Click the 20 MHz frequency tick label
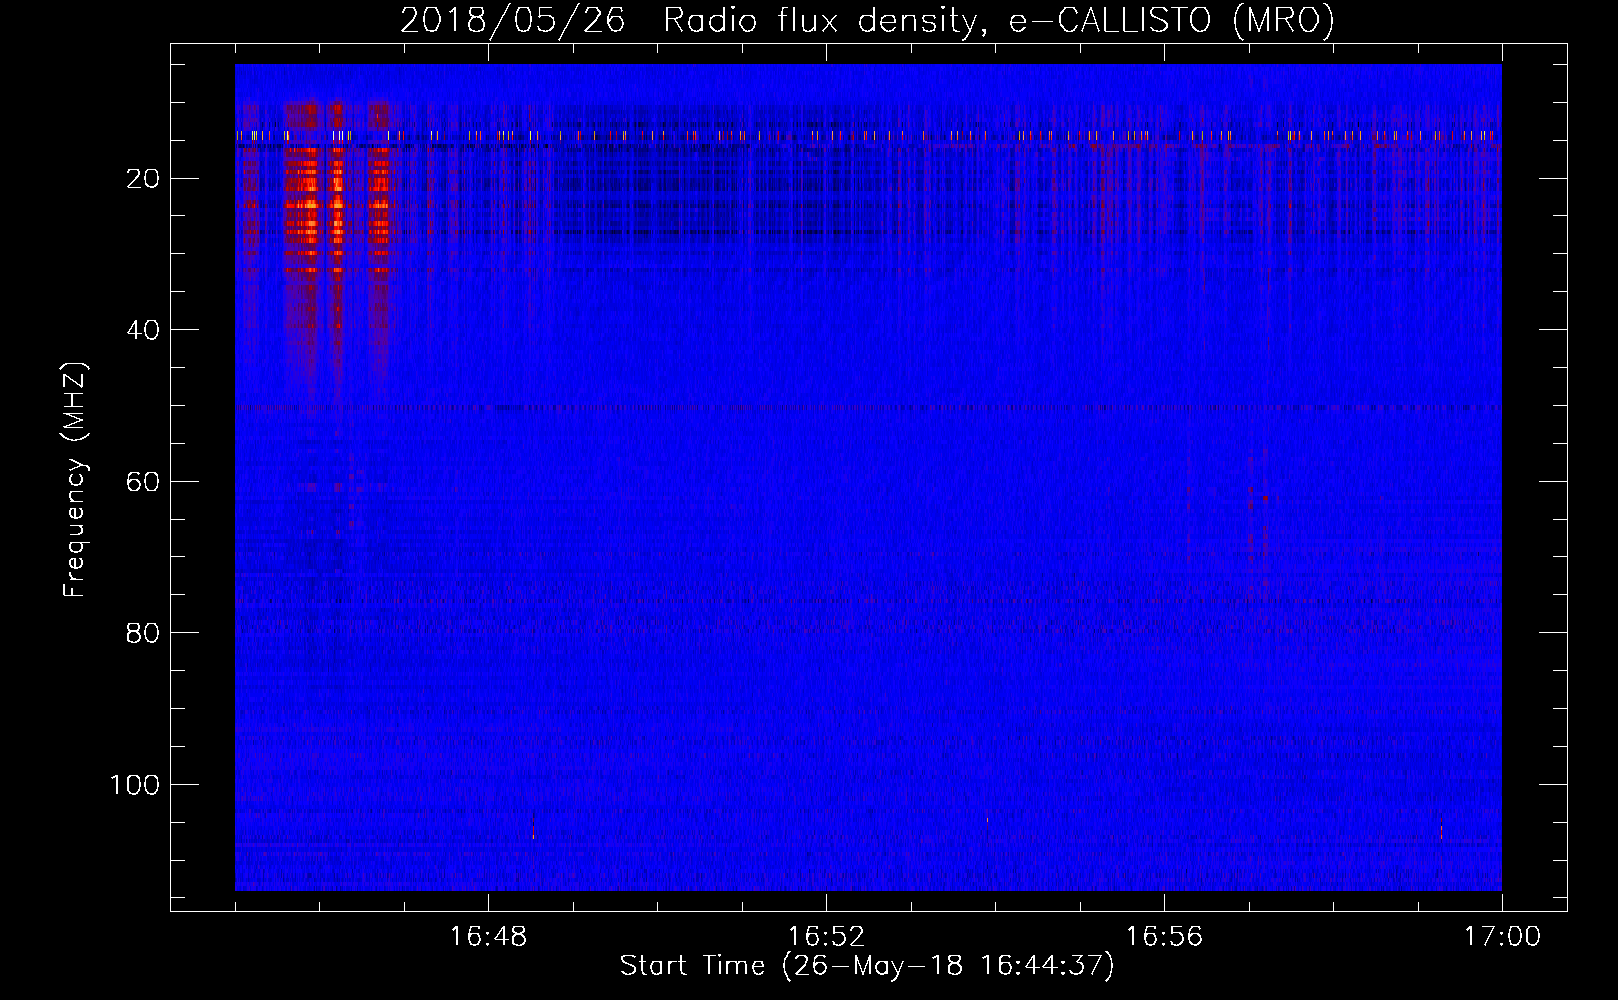Image resolution: width=1618 pixels, height=1000 pixels. tap(143, 179)
